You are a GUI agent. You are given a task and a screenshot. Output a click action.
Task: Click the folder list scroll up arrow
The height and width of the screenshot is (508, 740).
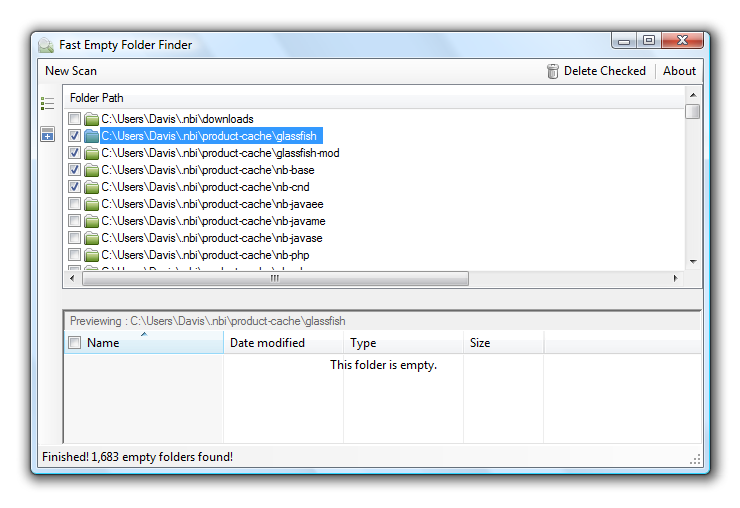point(693,95)
